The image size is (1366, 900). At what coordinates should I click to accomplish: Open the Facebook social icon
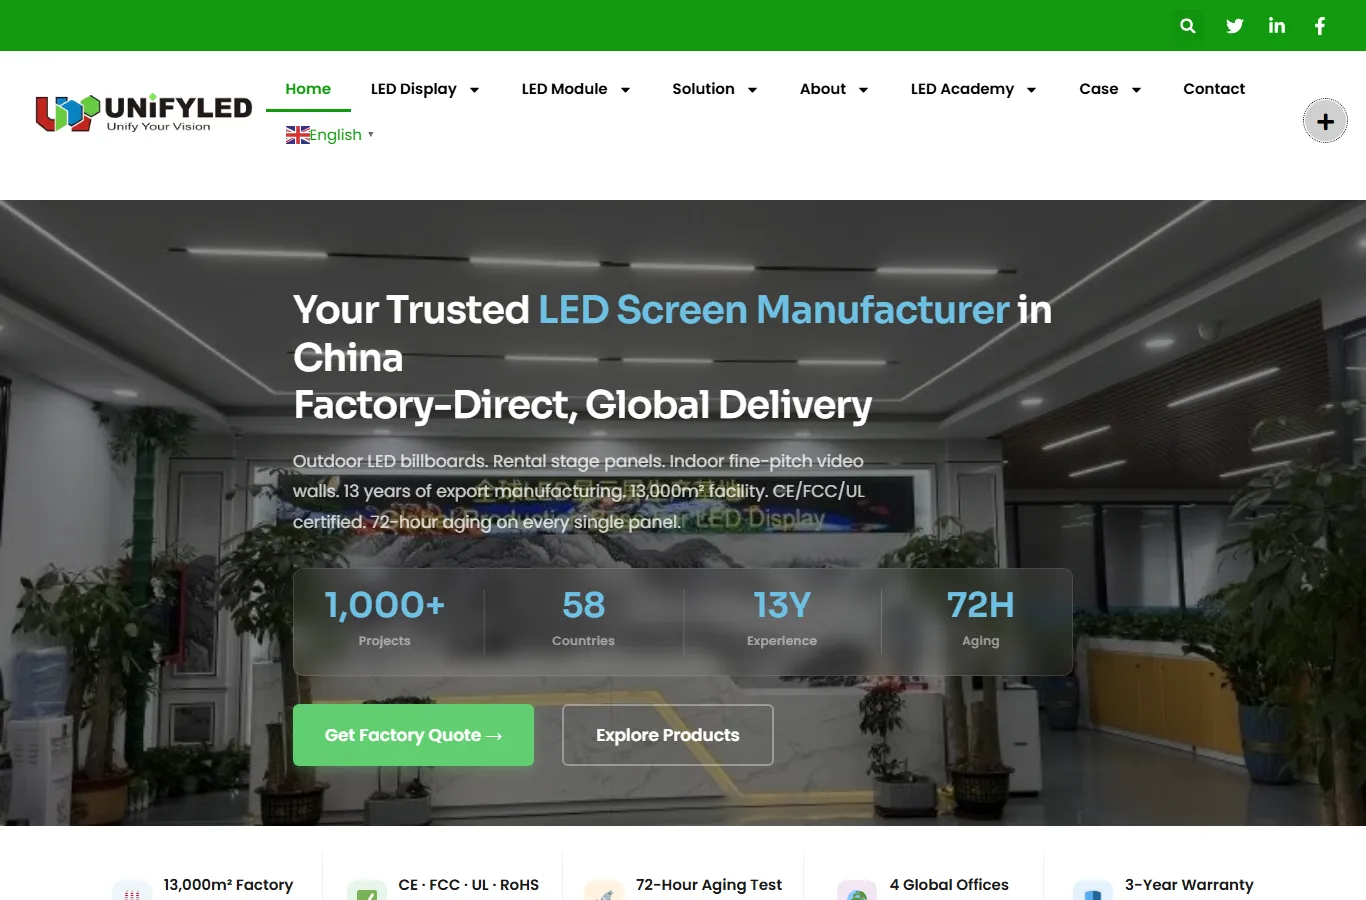[x=1320, y=26]
